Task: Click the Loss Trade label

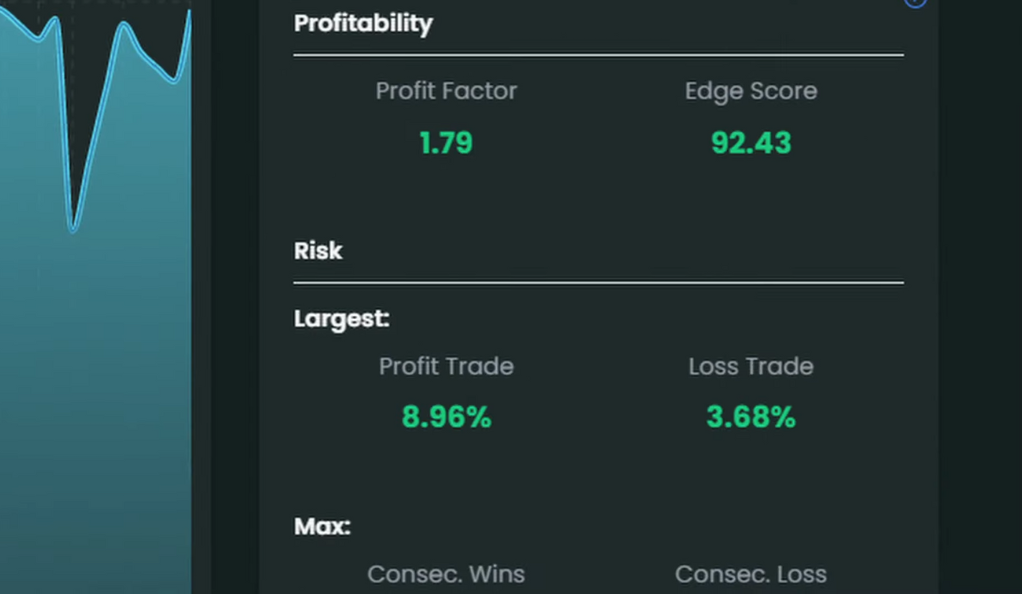Action: pyautogui.click(x=751, y=366)
